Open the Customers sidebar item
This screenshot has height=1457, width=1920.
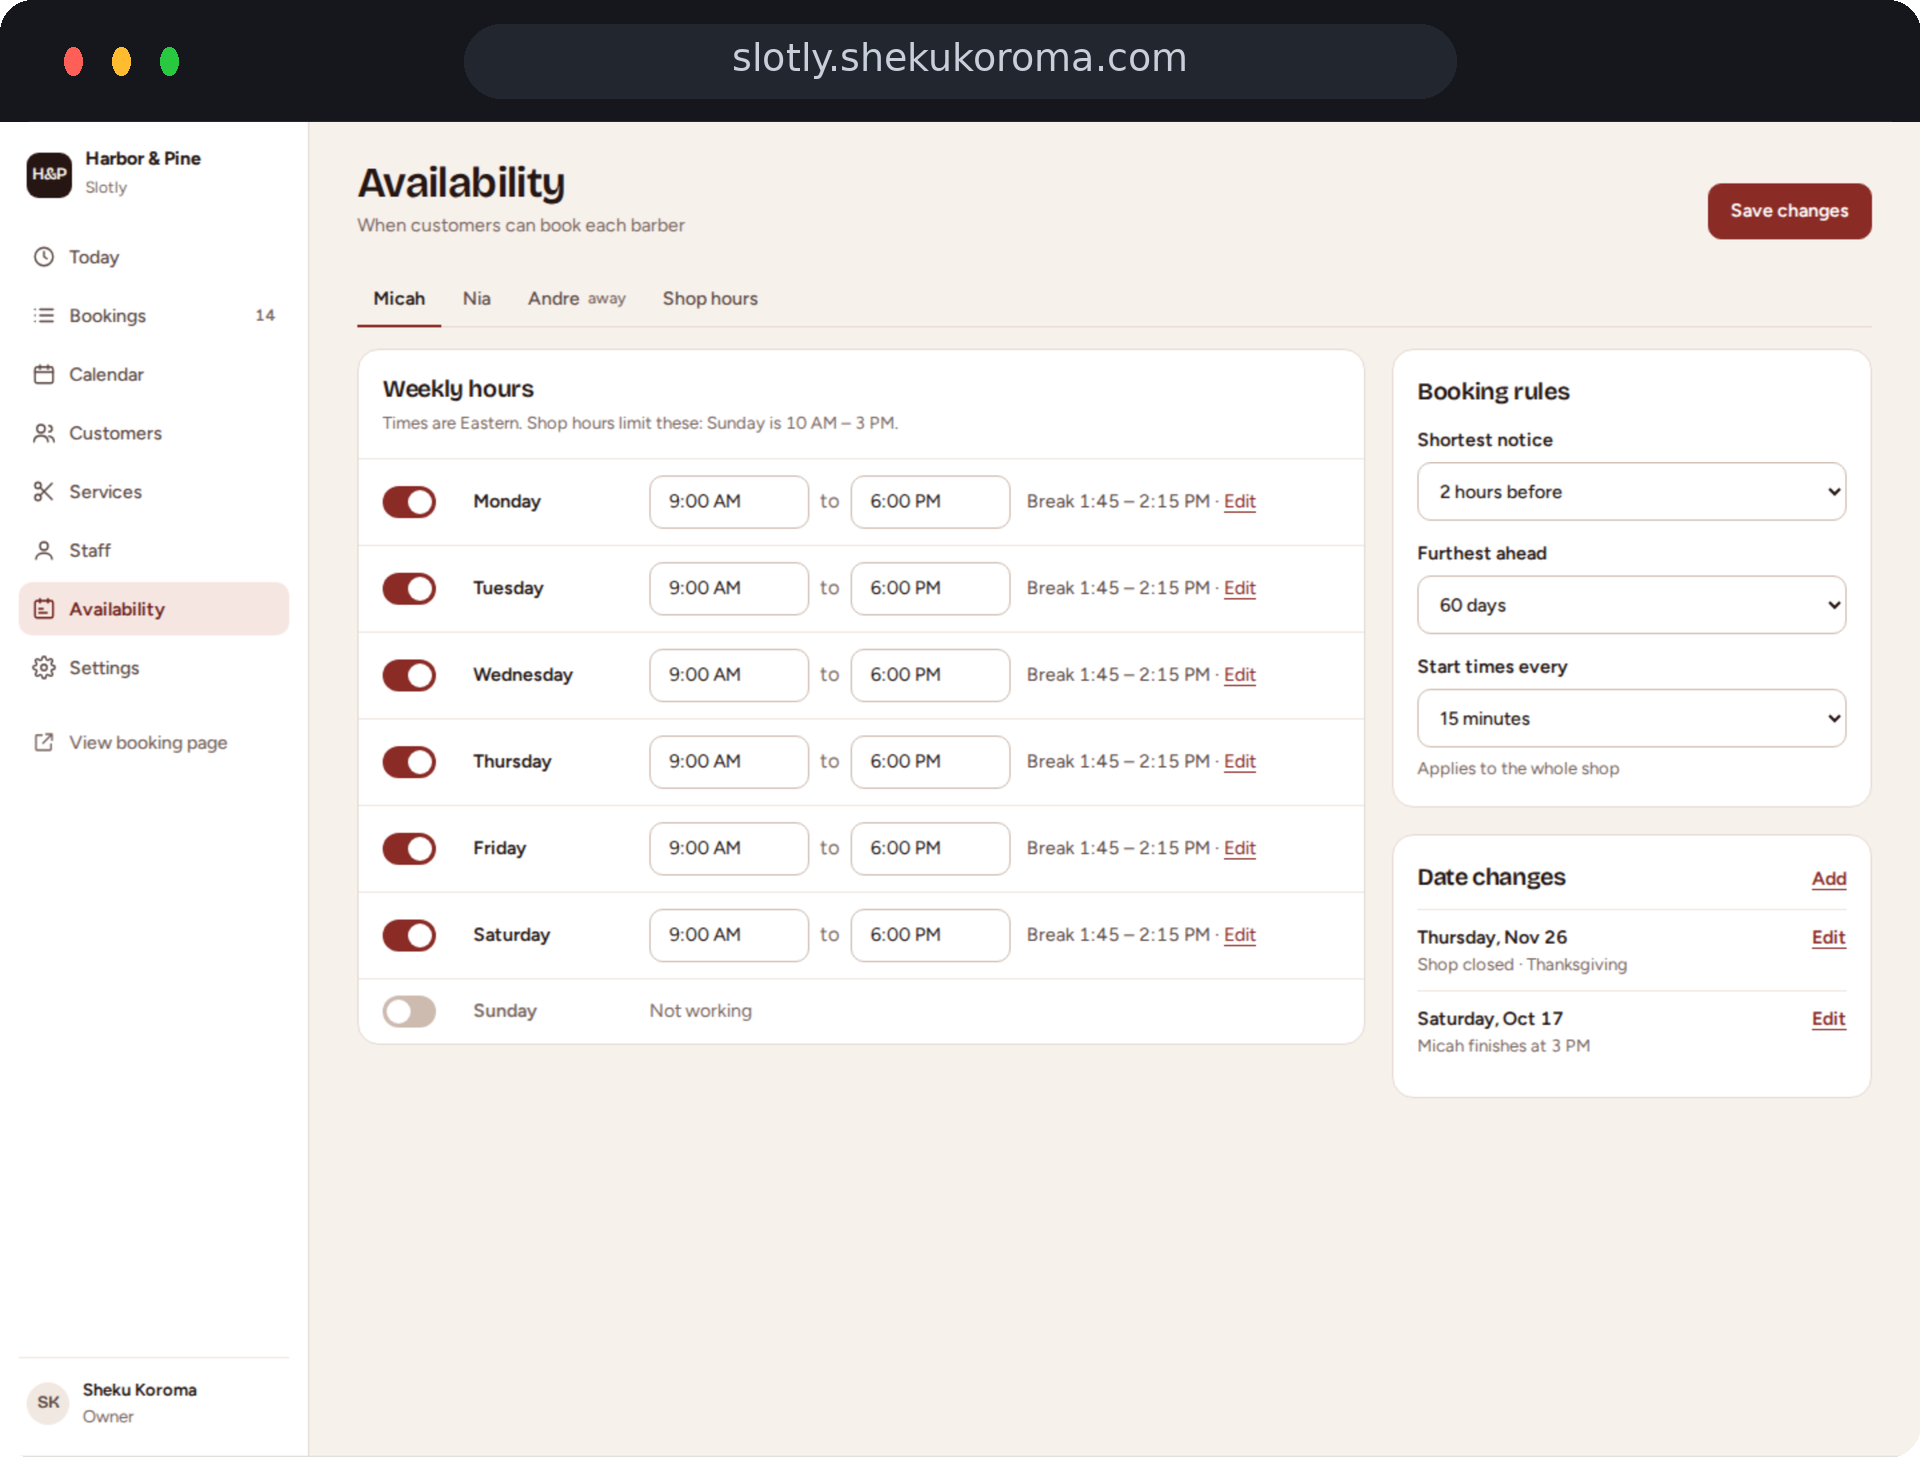pos(154,433)
